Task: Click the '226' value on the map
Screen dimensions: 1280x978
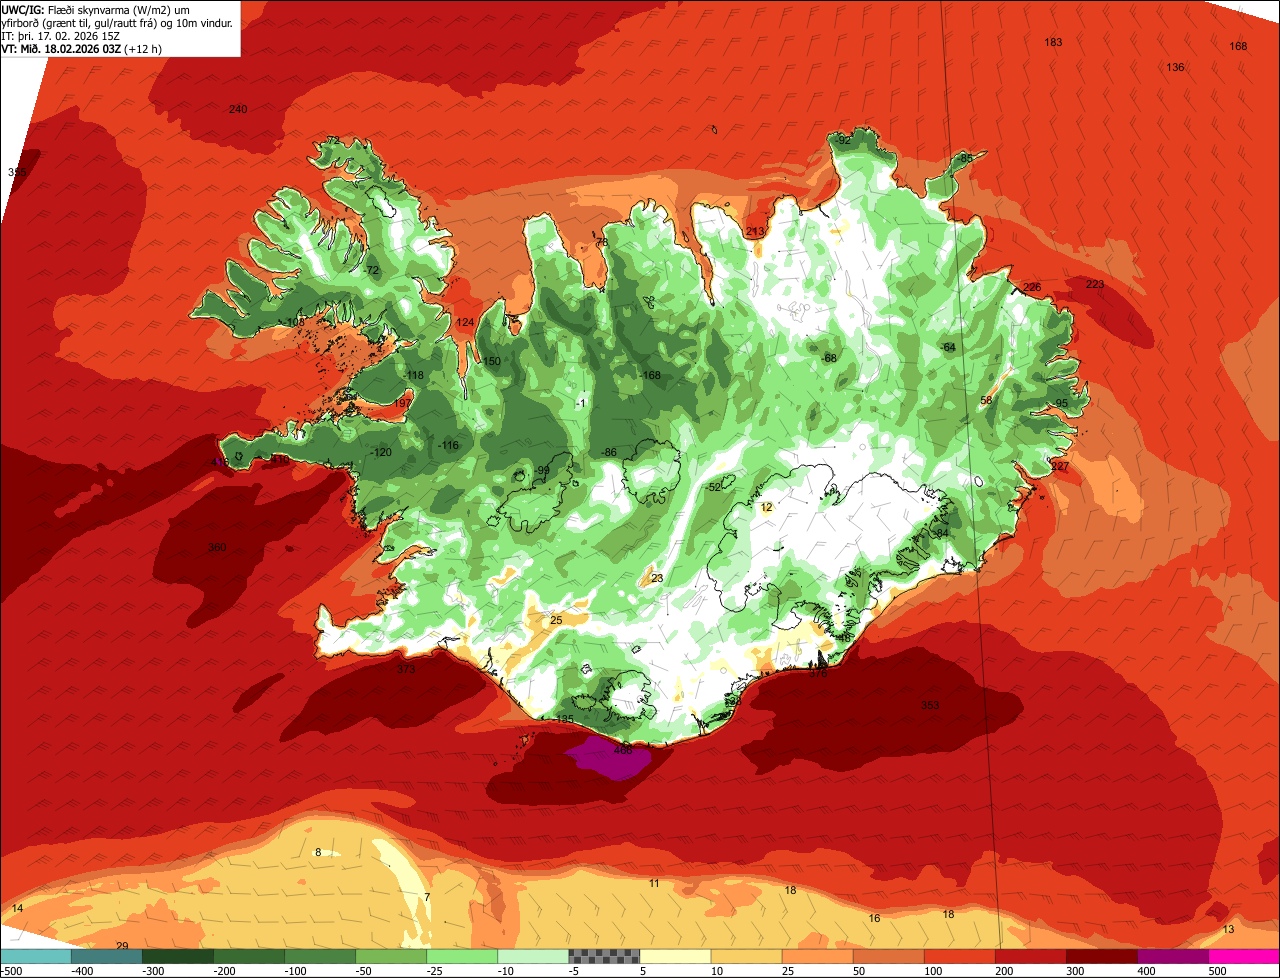Action: click(x=1032, y=288)
